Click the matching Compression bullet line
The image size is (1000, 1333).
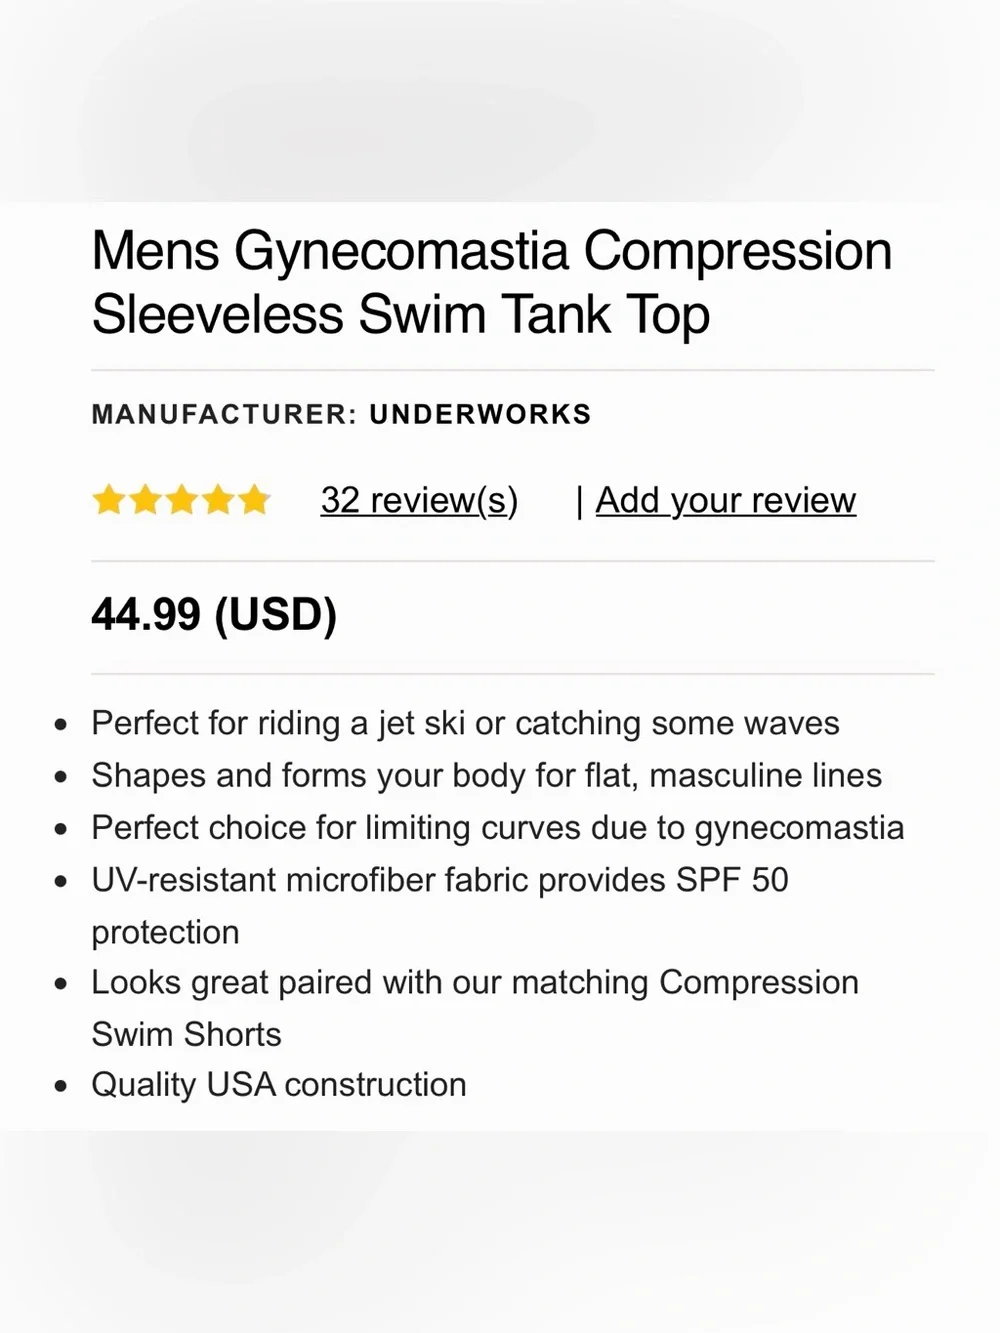coord(475,983)
